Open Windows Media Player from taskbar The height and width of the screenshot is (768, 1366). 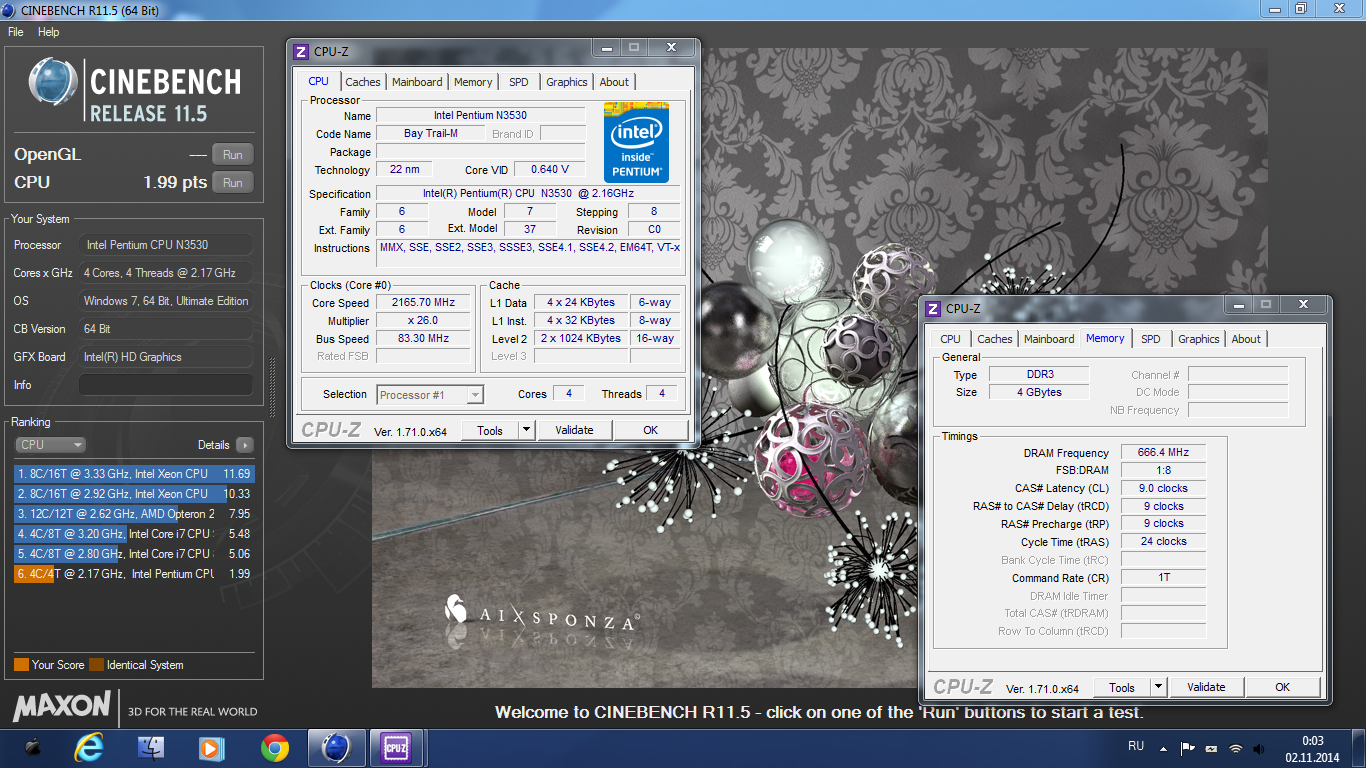click(x=212, y=748)
